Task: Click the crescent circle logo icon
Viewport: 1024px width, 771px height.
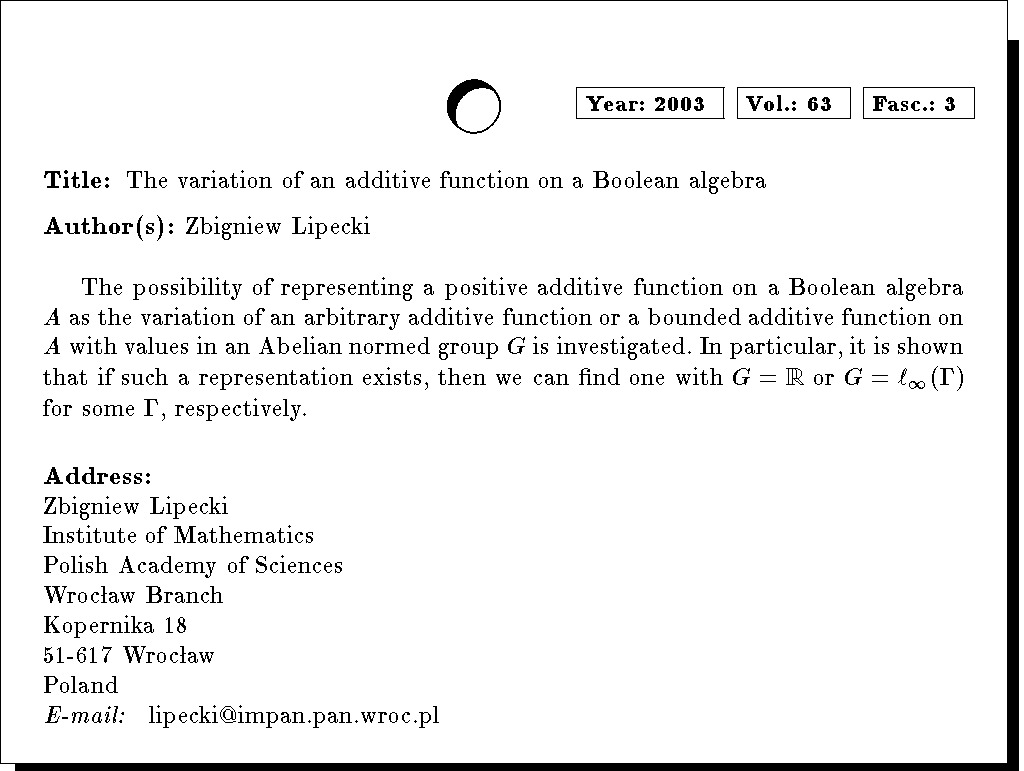Action: (473, 106)
